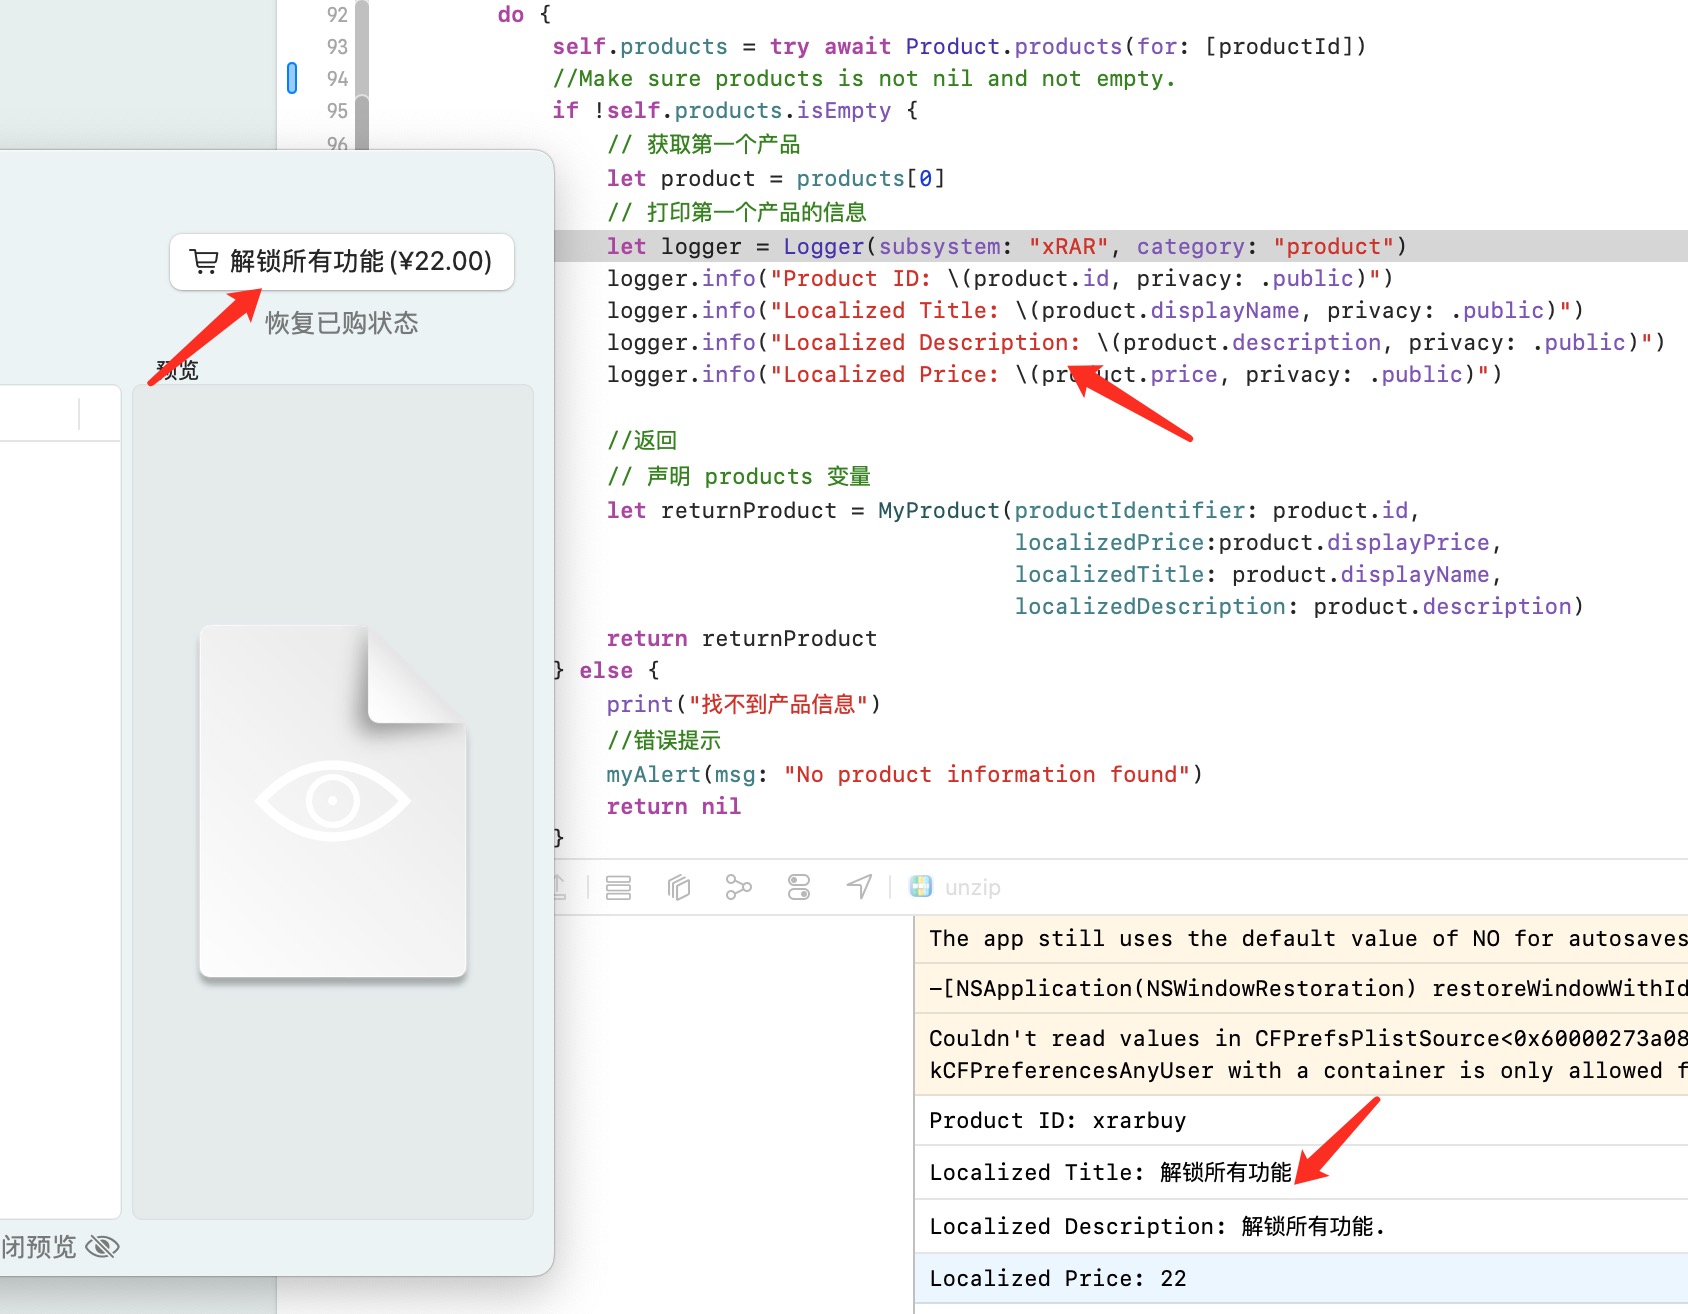Open Debug Memory Graph in debug bar
This screenshot has height=1314, width=1688.
point(739,887)
